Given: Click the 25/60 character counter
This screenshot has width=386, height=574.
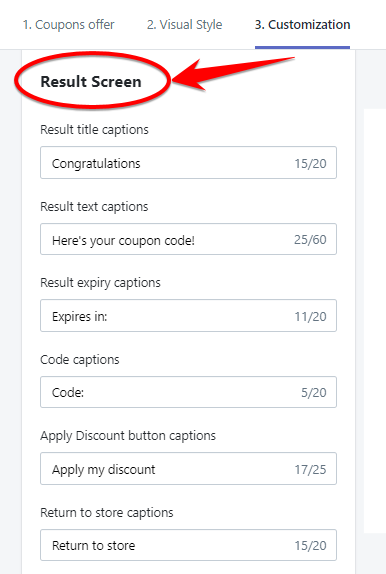Looking at the screenshot, I should click(x=310, y=240).
